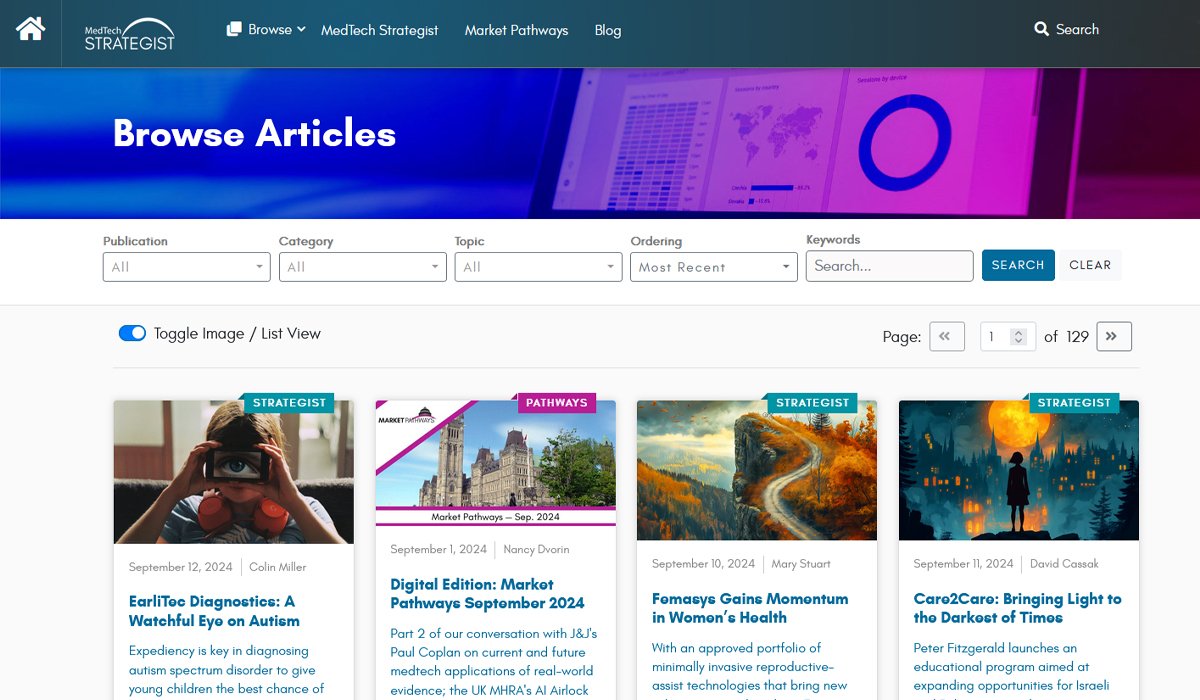
Task: Open the Topic dropdown
Action: click(x=539, y=267)
